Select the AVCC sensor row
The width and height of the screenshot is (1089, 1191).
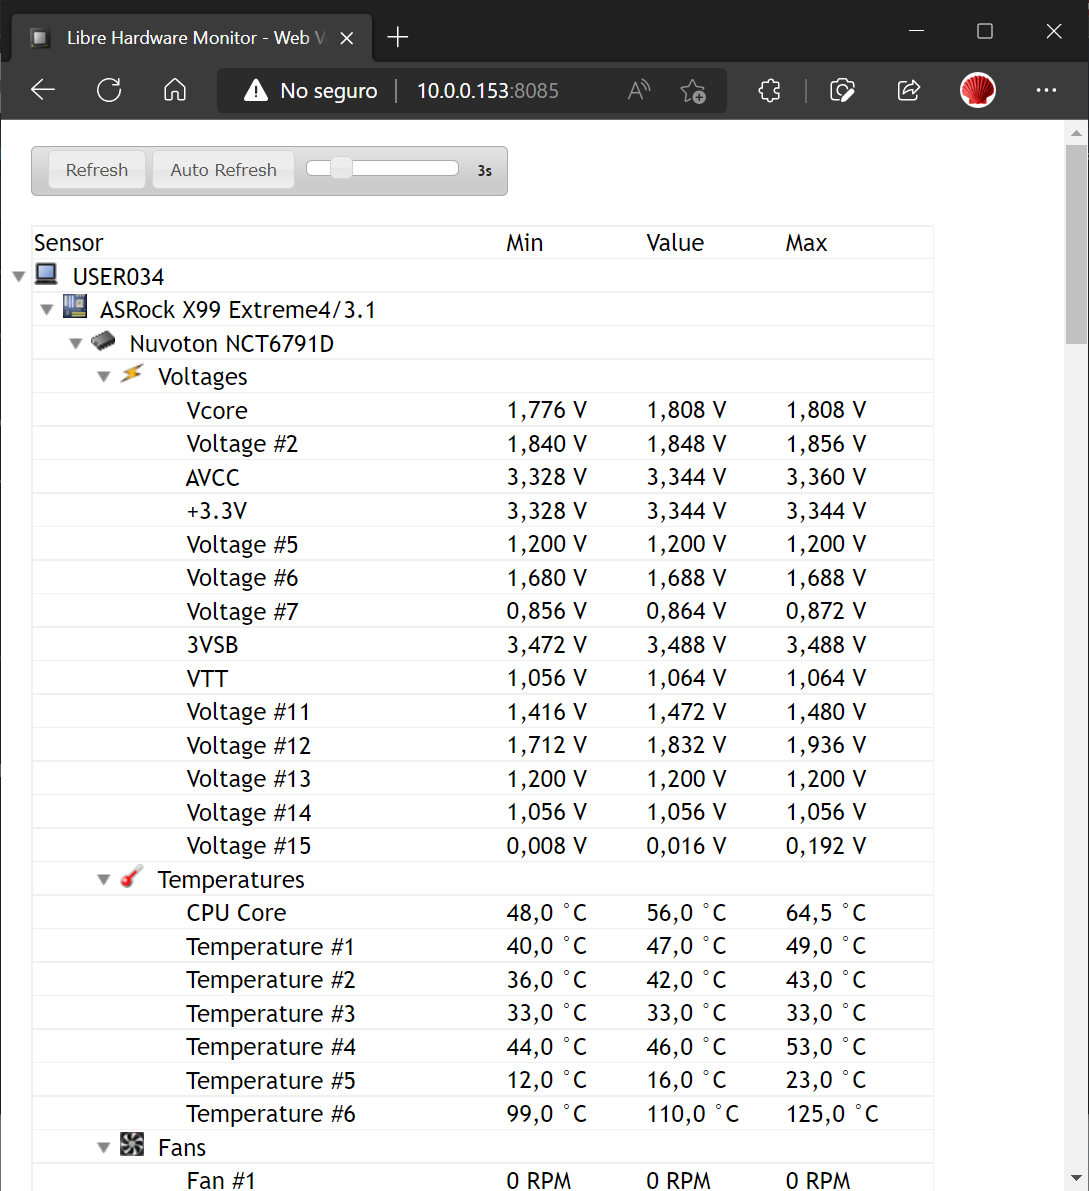[482, 477]
